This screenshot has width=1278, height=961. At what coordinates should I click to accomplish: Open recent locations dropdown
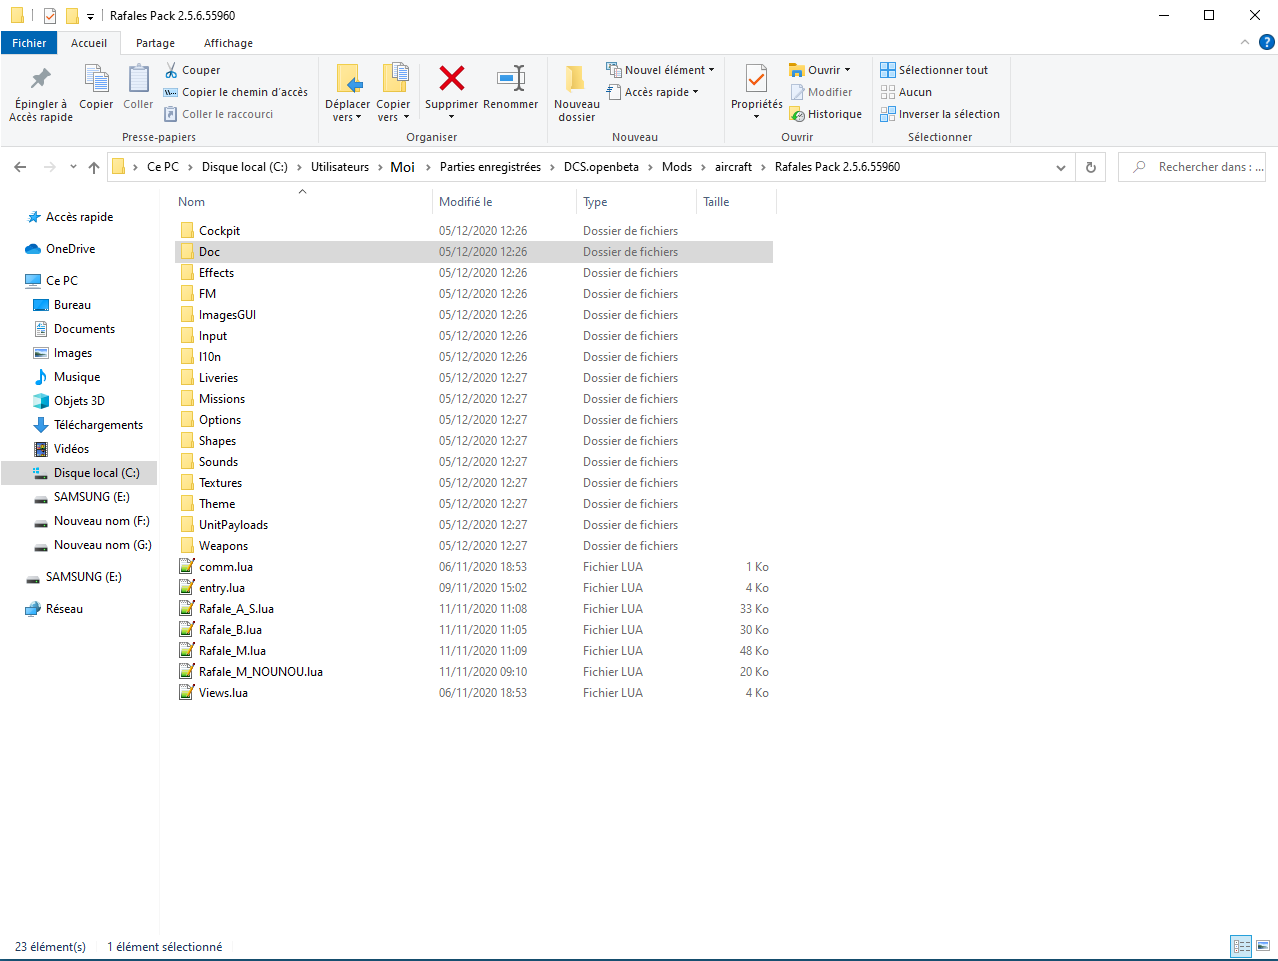click(x=73, y=167)
